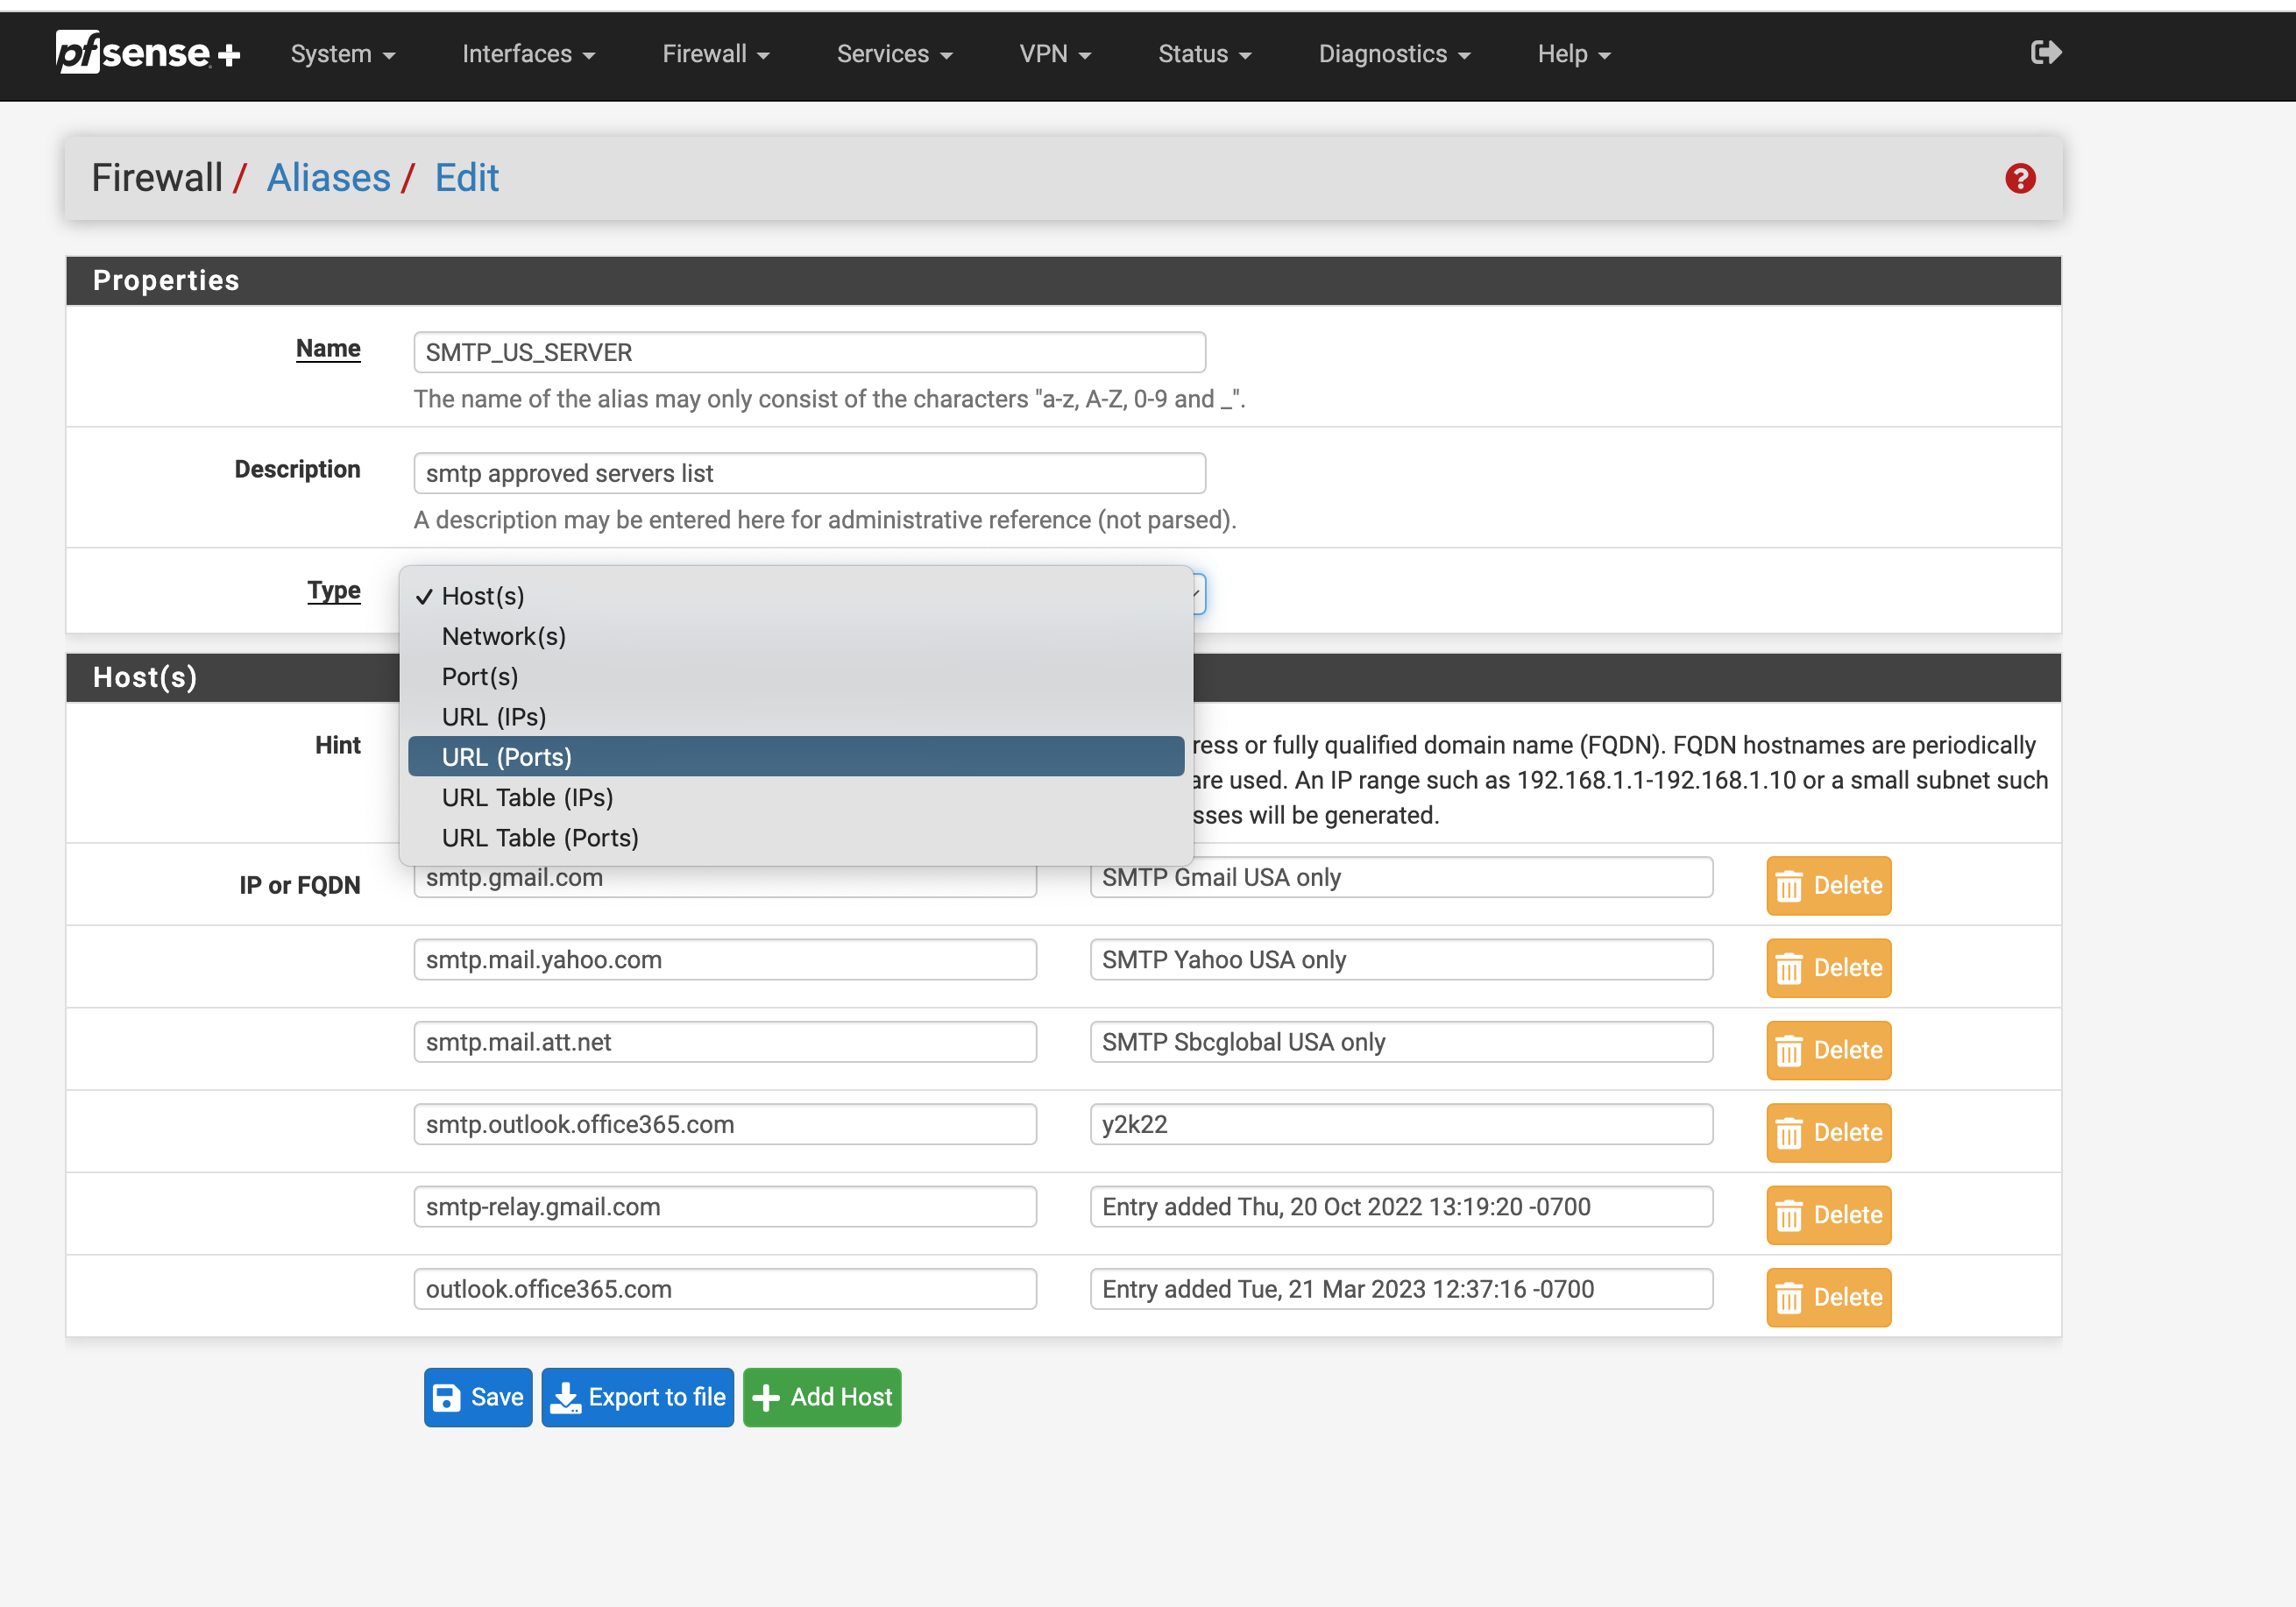Image resolution: width=2296 pixels, height=1607 pixels.
Task: Click the Name field containing SMTP_US_SERVER
Action: click(808, 352)
